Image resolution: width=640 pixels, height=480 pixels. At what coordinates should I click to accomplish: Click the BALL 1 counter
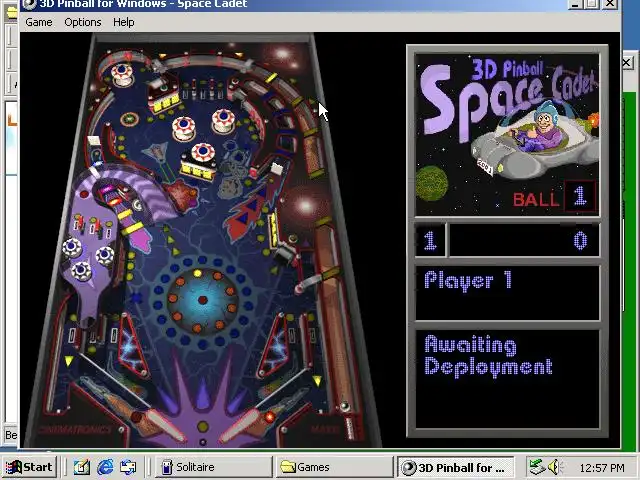coord(553,197)
